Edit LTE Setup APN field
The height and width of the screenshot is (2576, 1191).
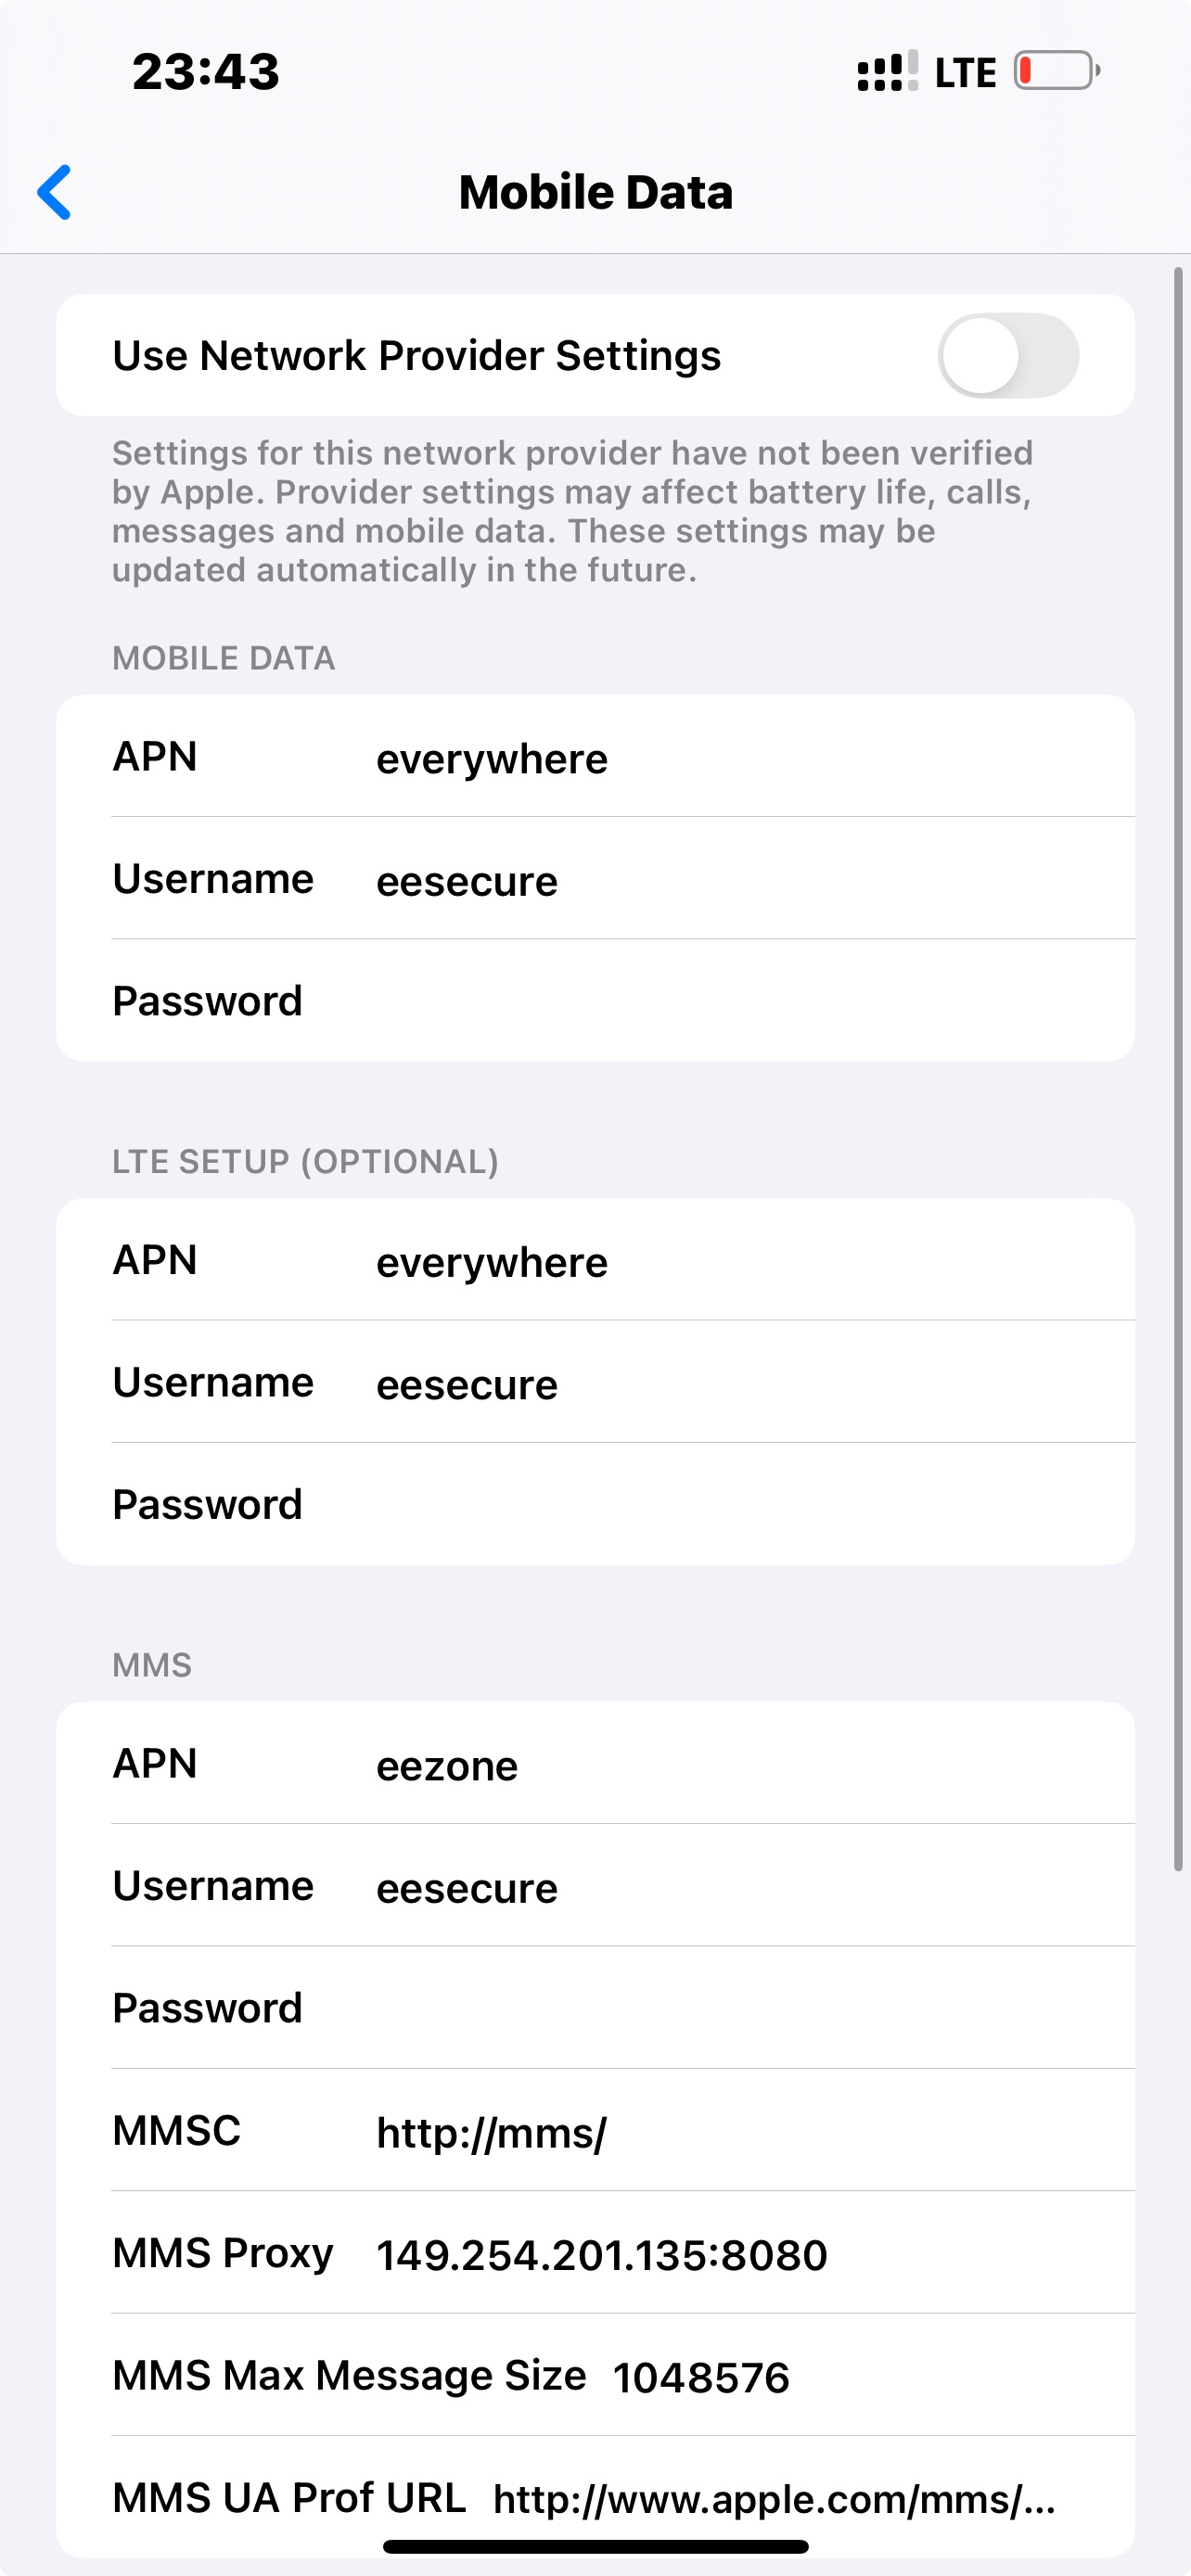pyautogui.click(x=595, y=1259)
